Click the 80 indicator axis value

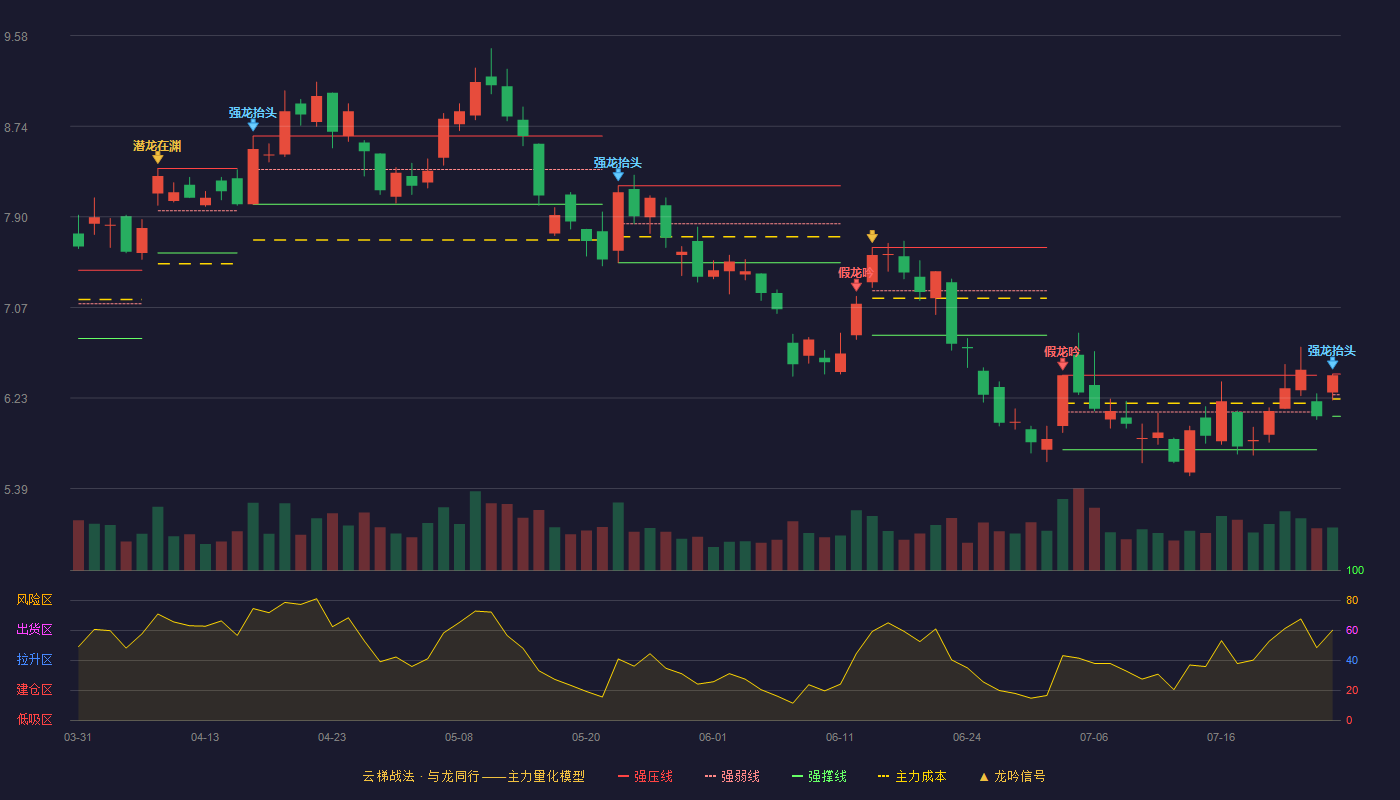pos(1352,600)
